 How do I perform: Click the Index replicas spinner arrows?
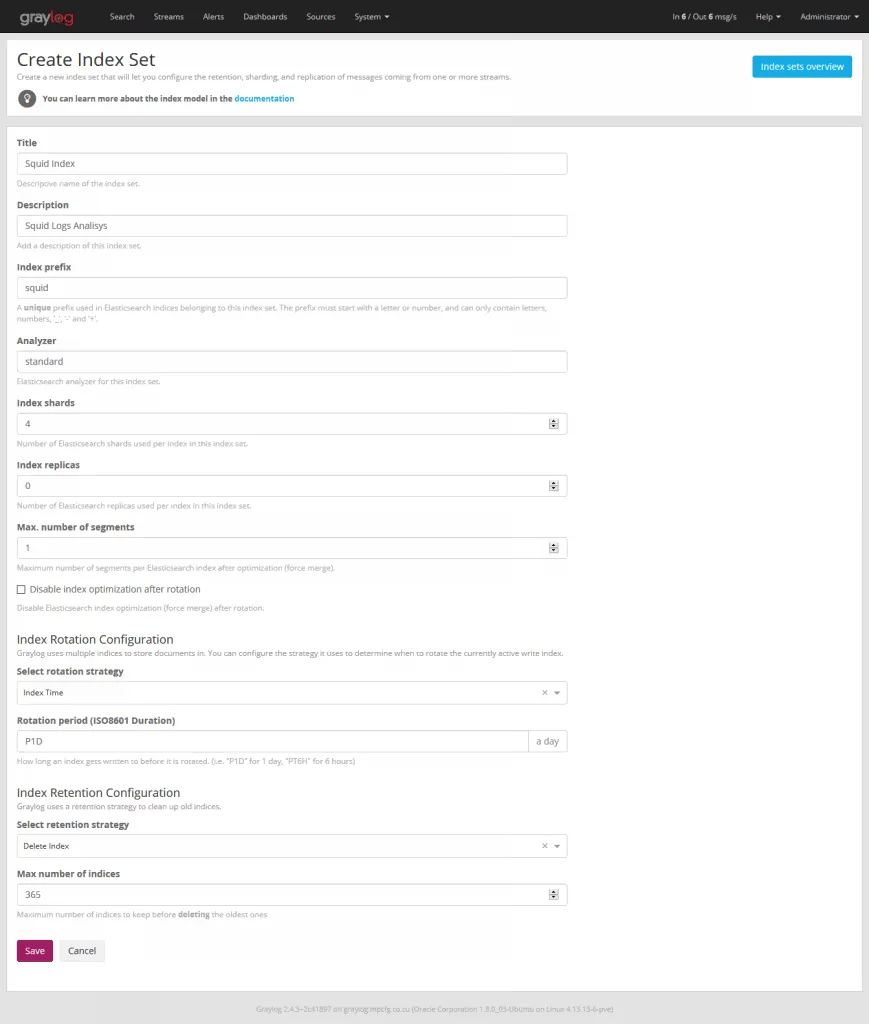point(554,486)
